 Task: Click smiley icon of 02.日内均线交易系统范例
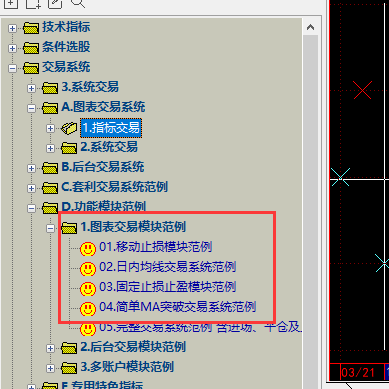tap(88, 269)
